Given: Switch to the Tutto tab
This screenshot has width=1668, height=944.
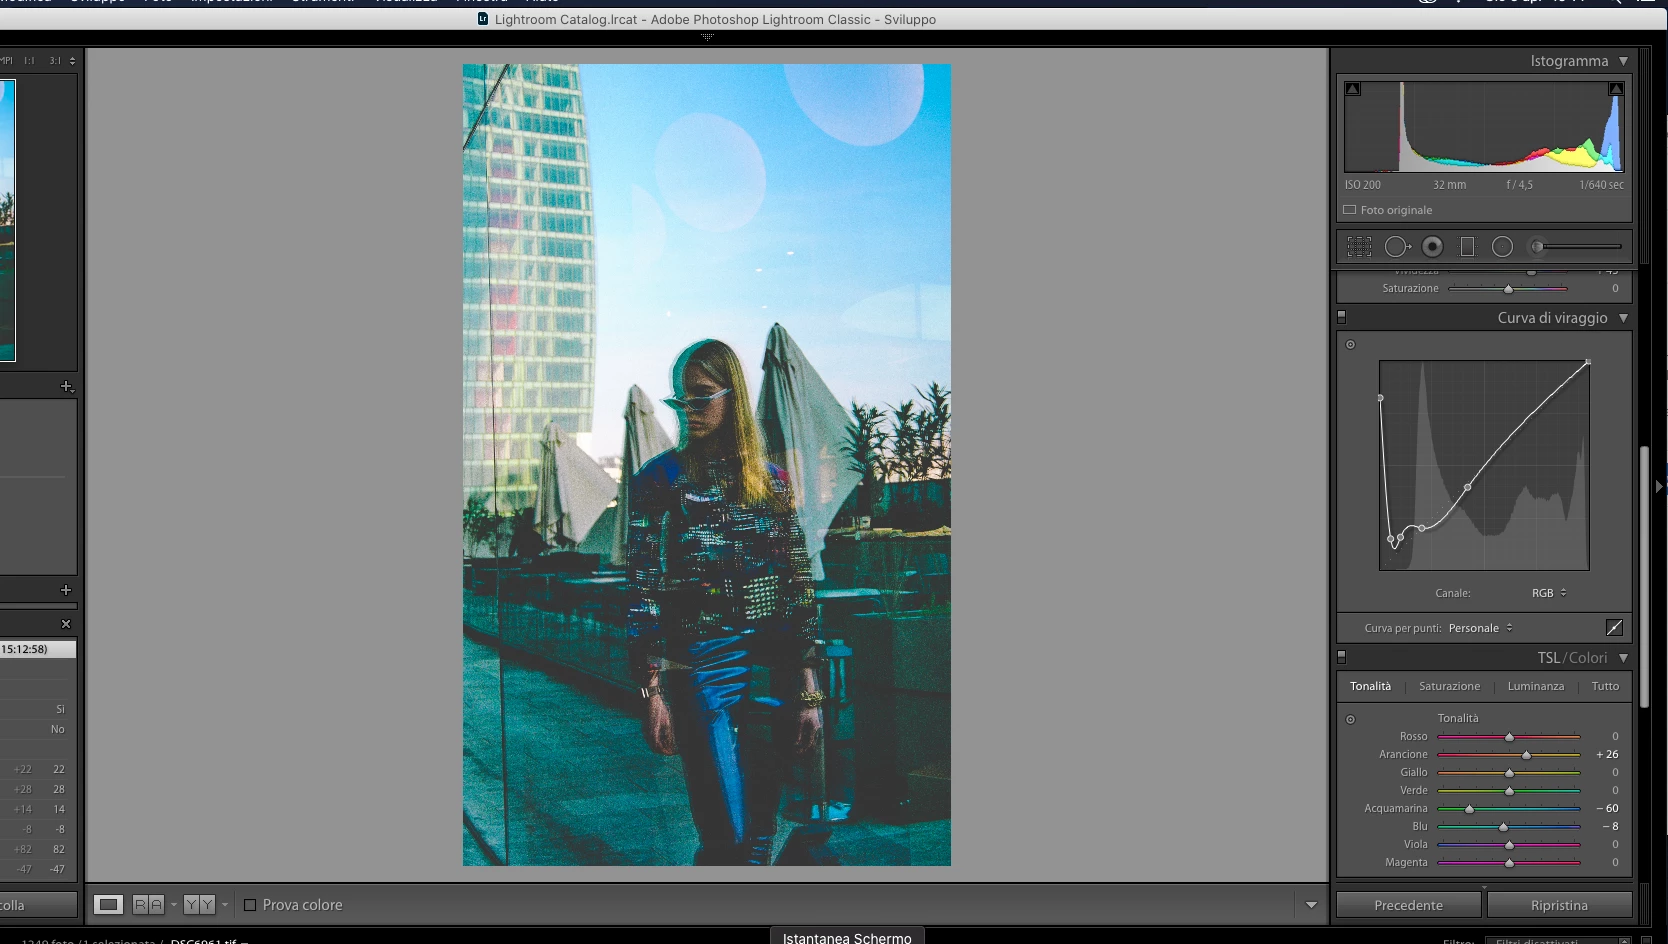Looking at the screenshot, I should pyautogui.click(x=1605, y=686).
